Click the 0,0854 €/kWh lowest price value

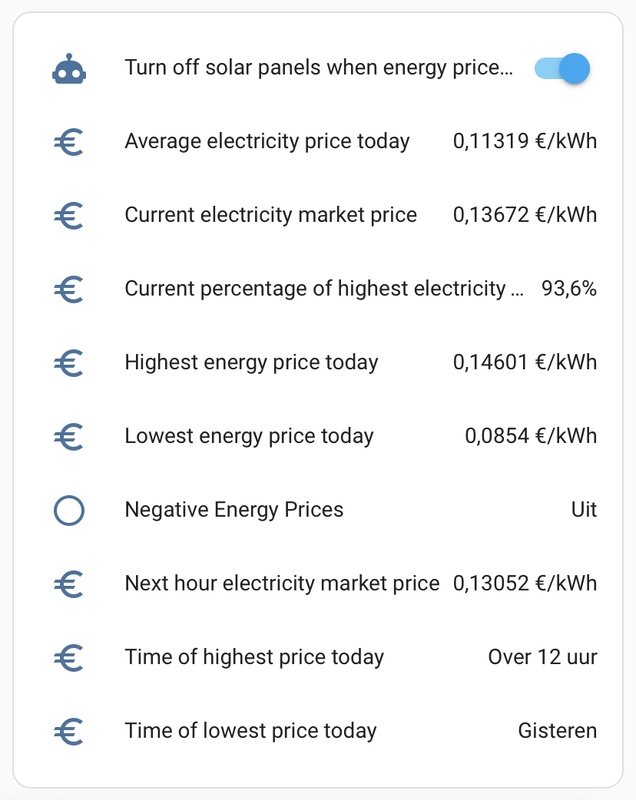click(530, 436)
